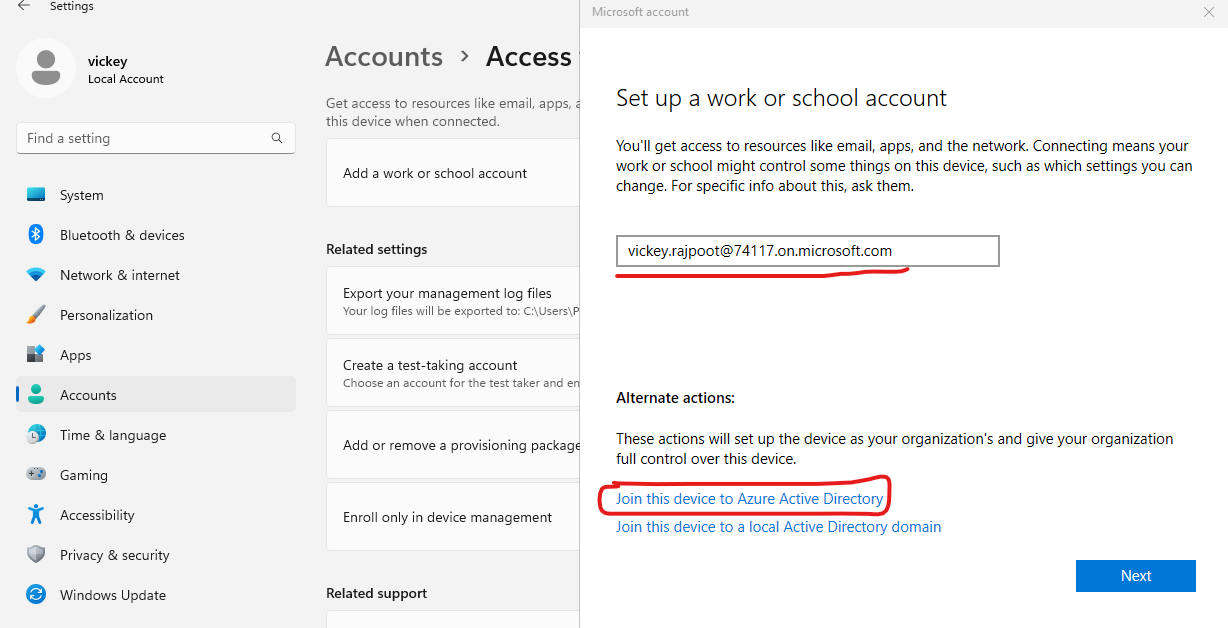Viewport: 1228px width, 628px height.
Task: Click the Windows Update sync icon
Action: point(36,595)
